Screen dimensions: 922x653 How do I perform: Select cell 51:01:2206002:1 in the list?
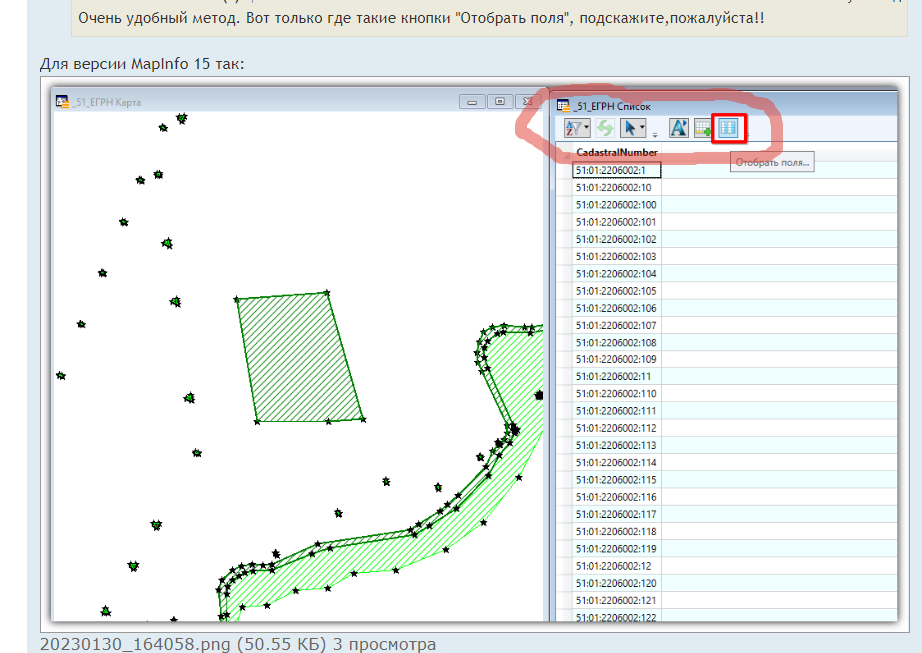[616, 171]
